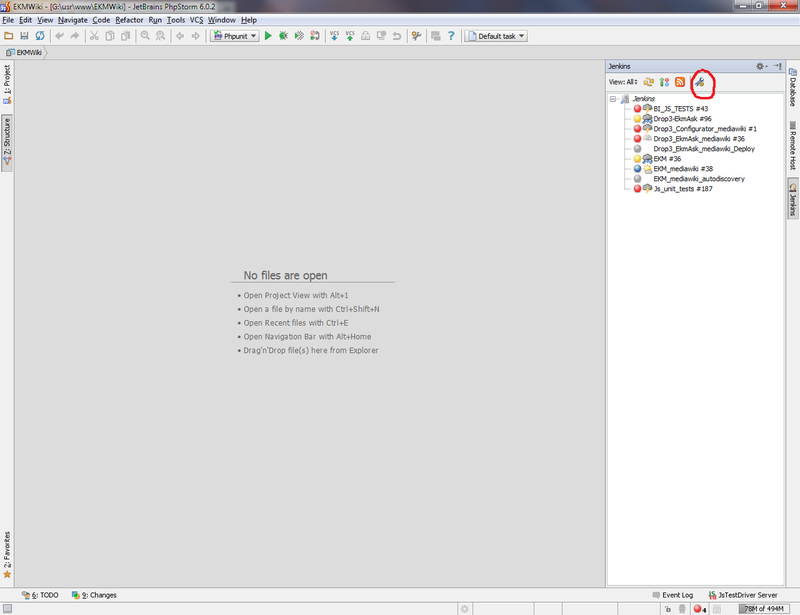Open the Jenkins RSS feed icon
Image resolution: width=800 pixels, height=615 pixels.
point(680,82)
